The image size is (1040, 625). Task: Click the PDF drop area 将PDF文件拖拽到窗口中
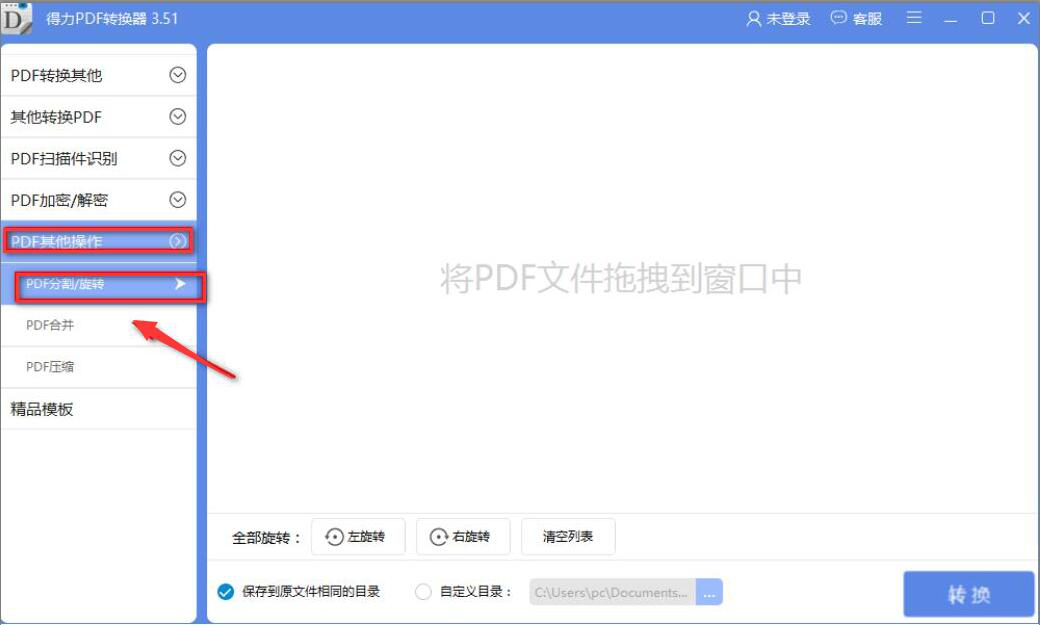pyautogui.click(x=621, y=279)
